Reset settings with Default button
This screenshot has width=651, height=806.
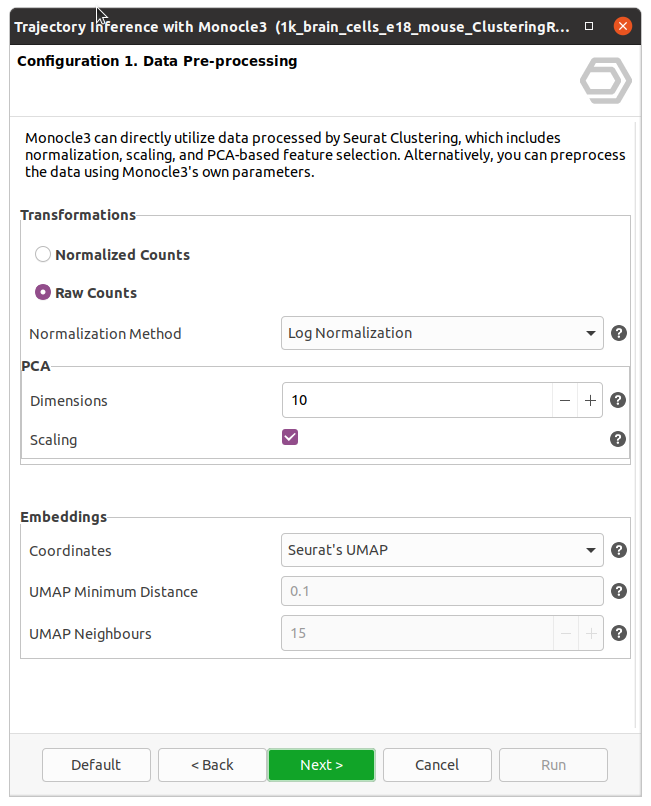click(96, 765)
